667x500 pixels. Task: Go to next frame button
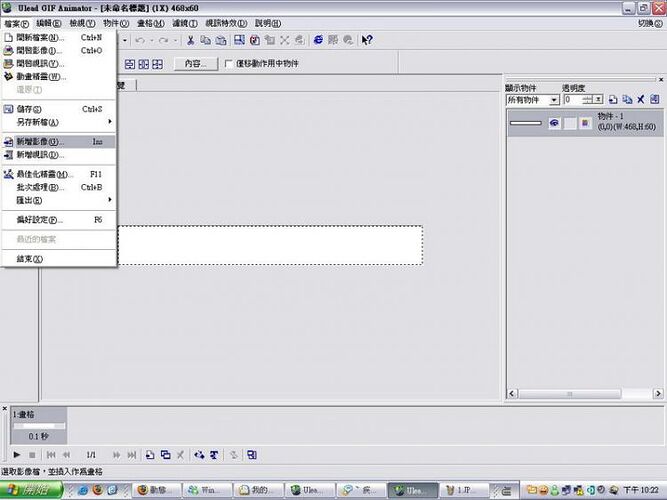pos(116,455)
